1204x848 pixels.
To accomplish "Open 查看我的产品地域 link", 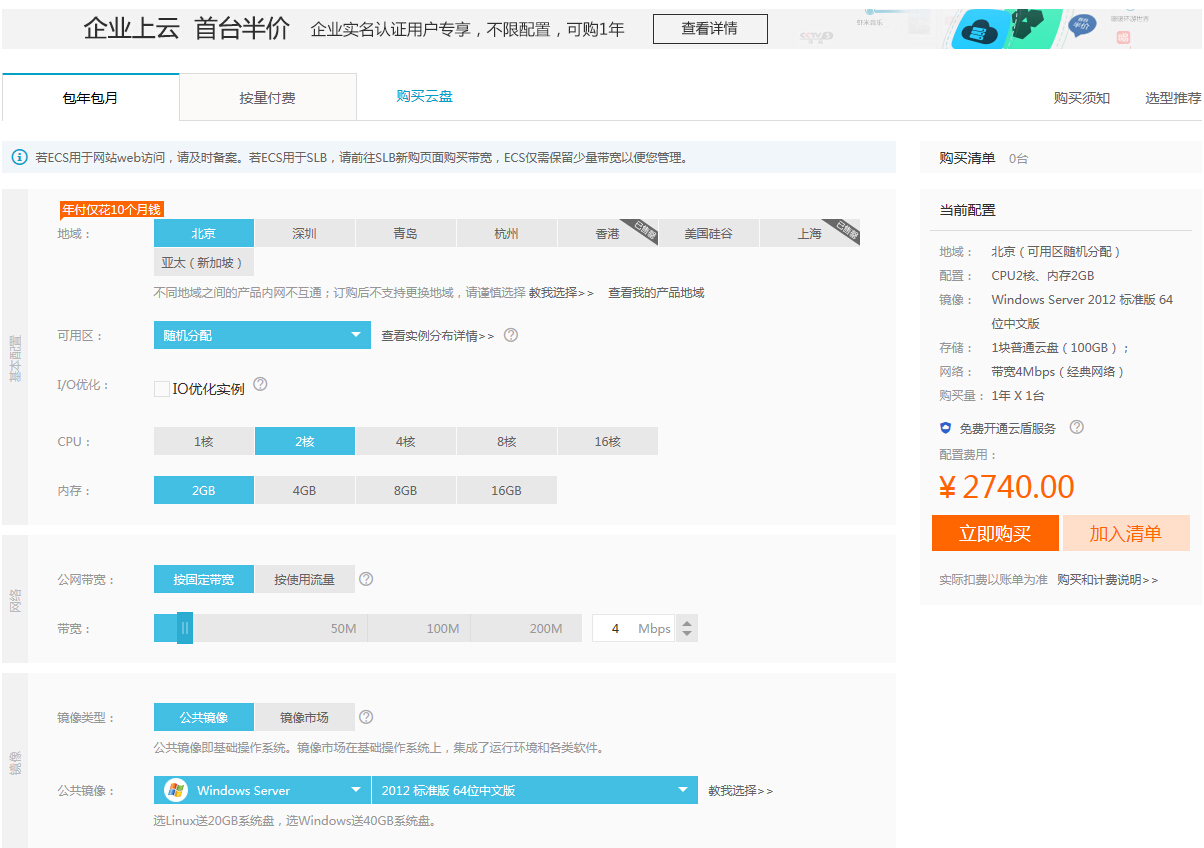I will point(656,293).
